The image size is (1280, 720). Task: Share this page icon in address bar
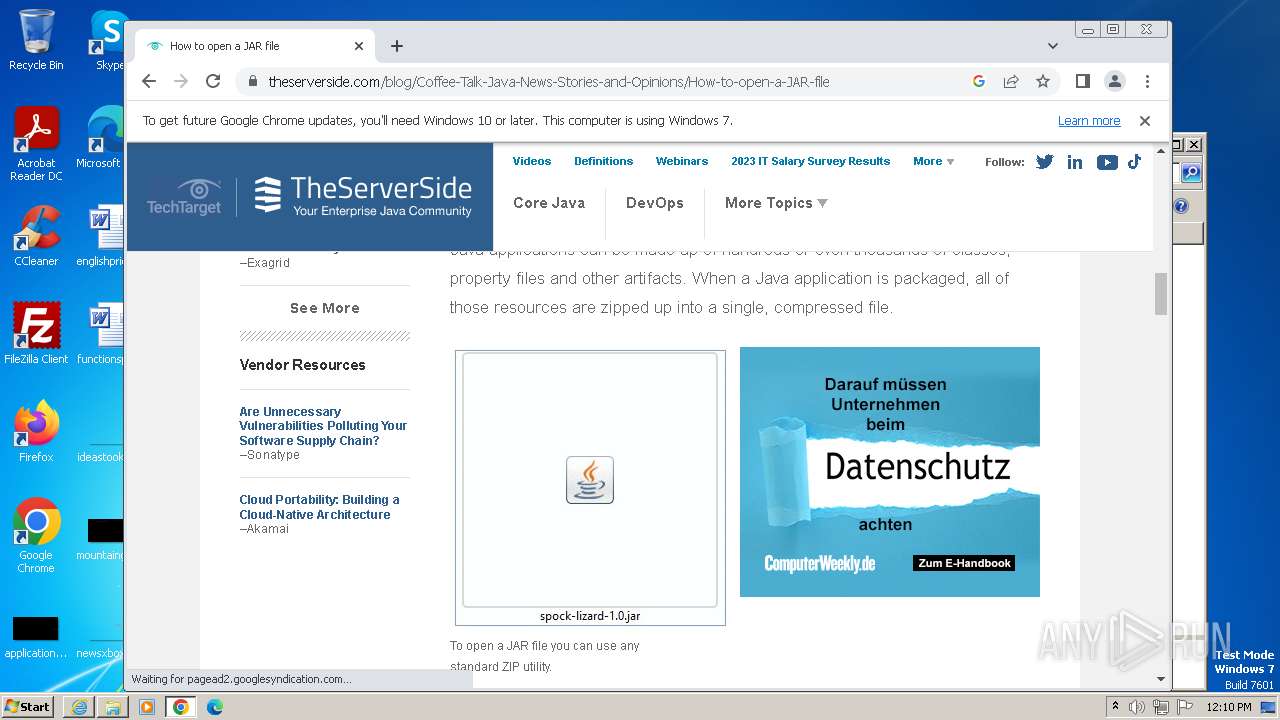pos(1011,81)
